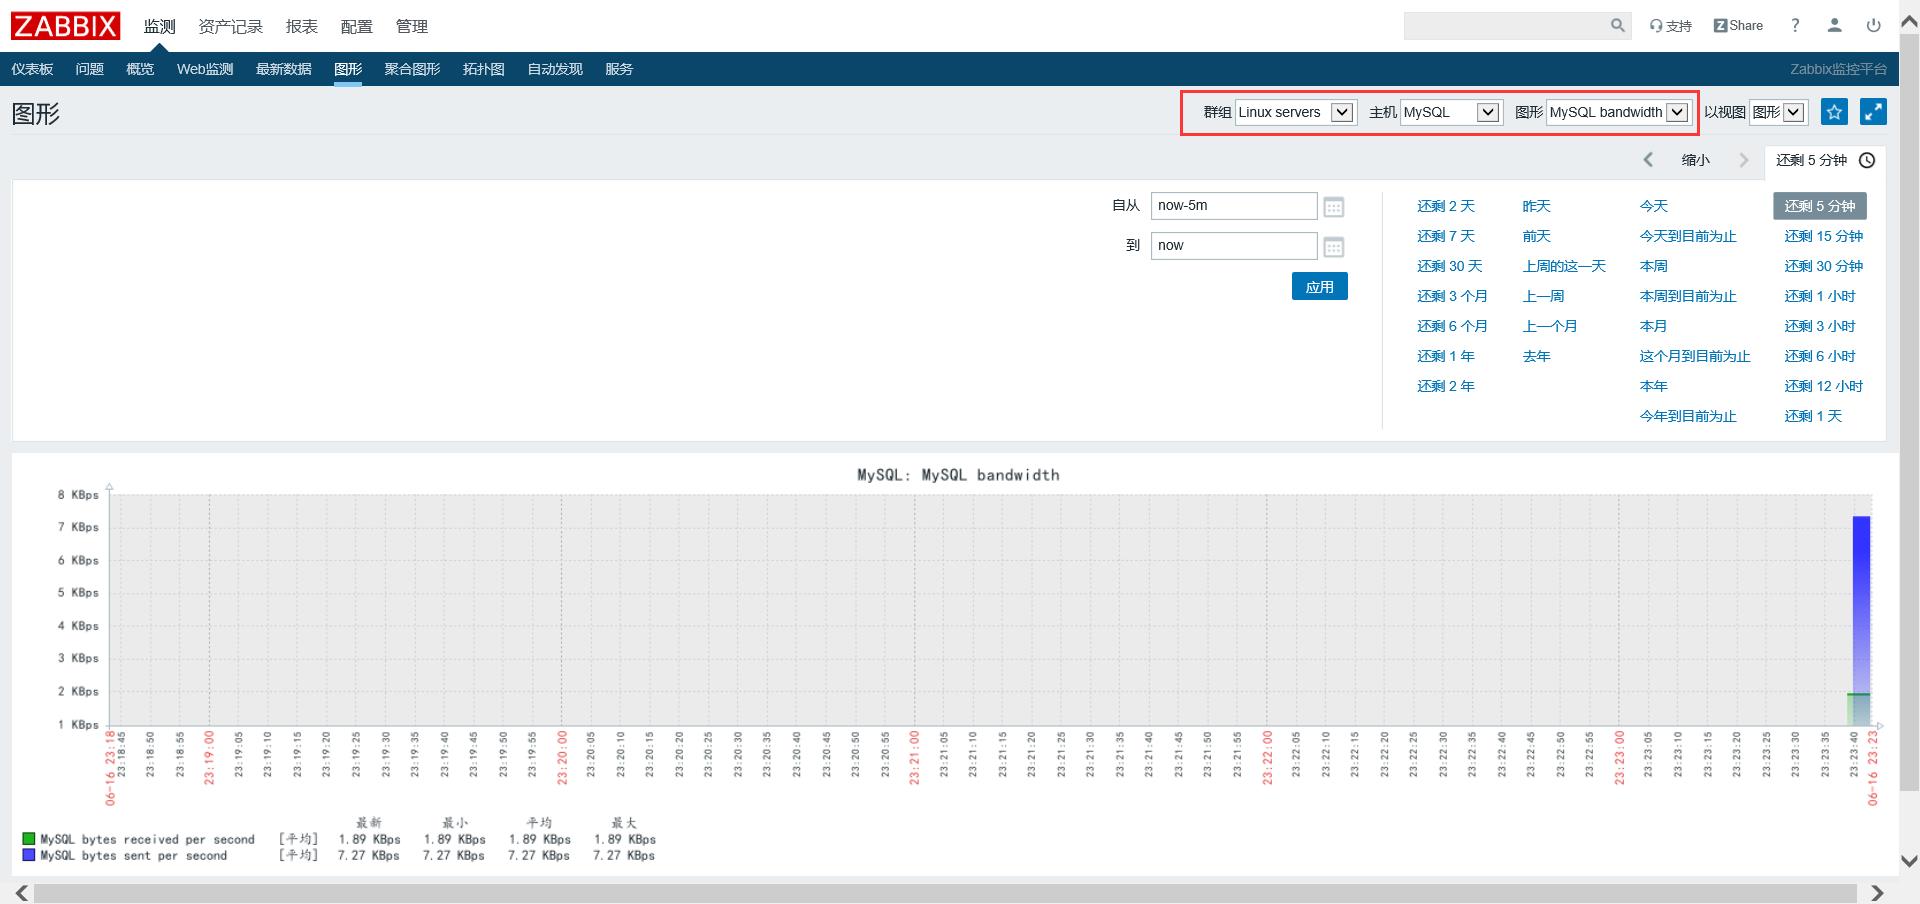The image size is (1920, 904).
Task: Open the Zabbix Share link
Action: (x=1738, y=26)
